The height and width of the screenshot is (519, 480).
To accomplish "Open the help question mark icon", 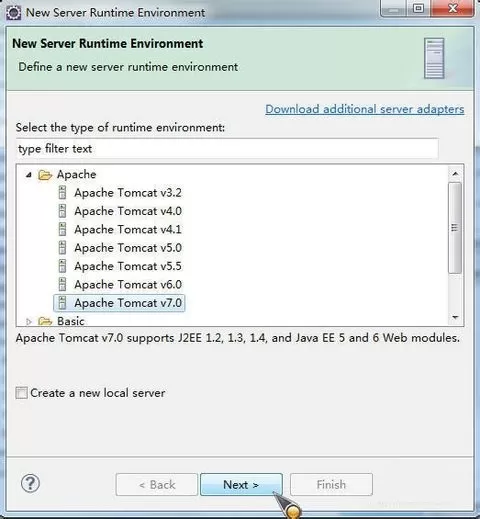I will tap(30, 483).
